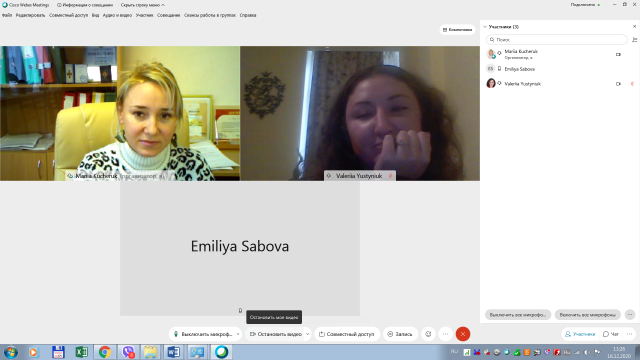Open the Аудио и видео menu
Viewport: 640px width, 360px height.
click(117, 15)
